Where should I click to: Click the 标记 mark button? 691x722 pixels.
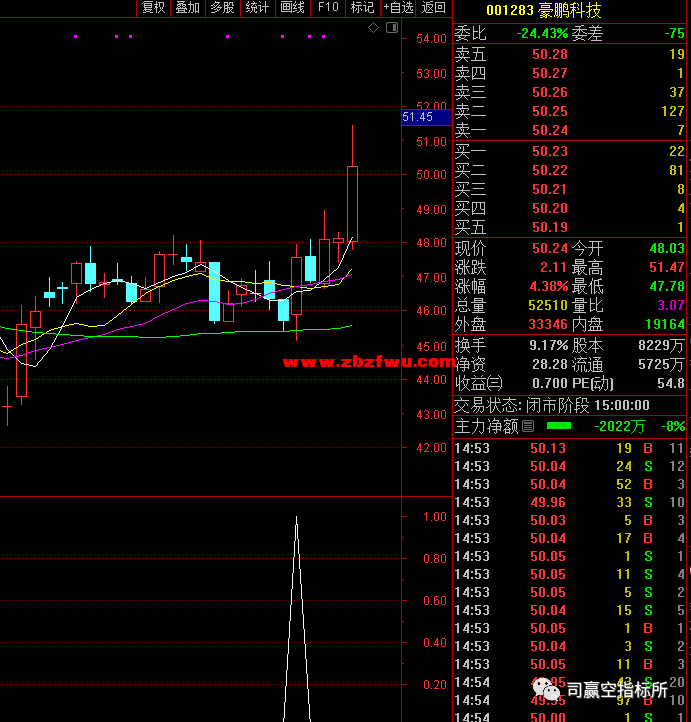point(363,8)
